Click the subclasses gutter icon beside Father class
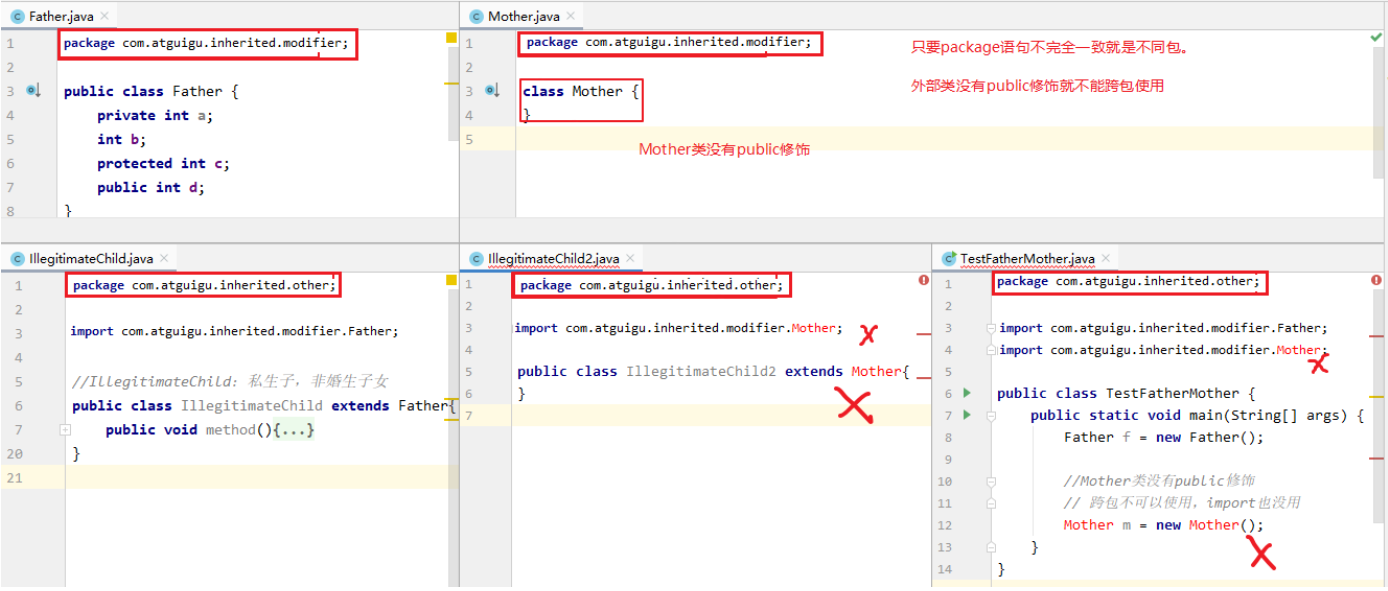The image size is (1388, 591). point(33,91)
